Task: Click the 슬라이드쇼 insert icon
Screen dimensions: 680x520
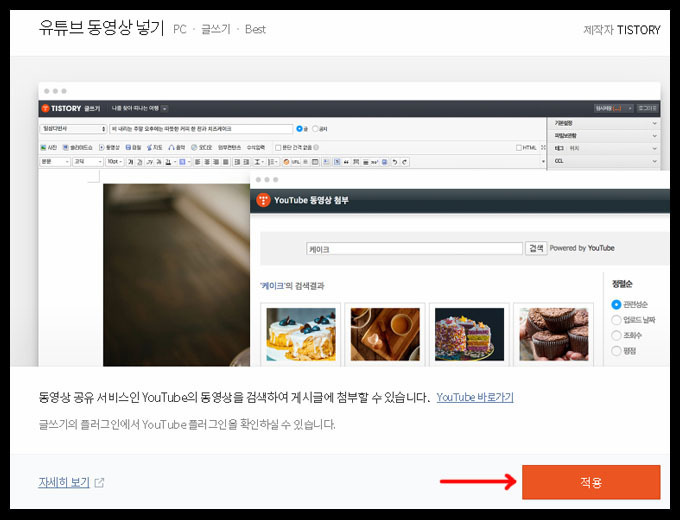Action: 65,147
